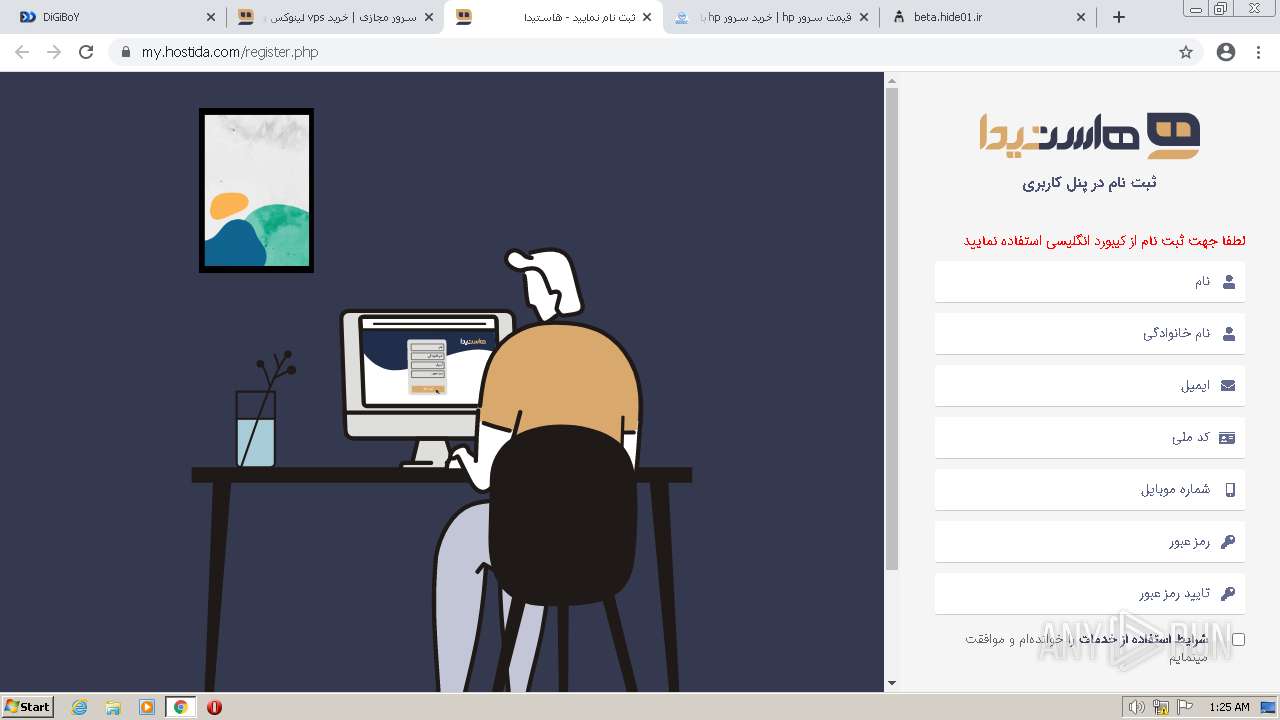1280x720 pixels.
Task: Click the شماره موبایل field
Action: [x=1090, y=490]
